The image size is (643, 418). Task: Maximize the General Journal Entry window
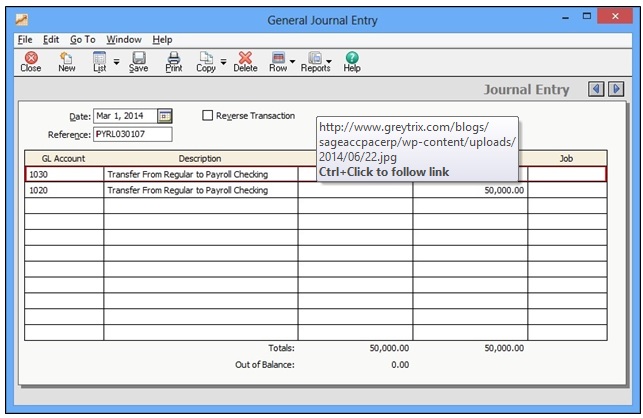587,16
